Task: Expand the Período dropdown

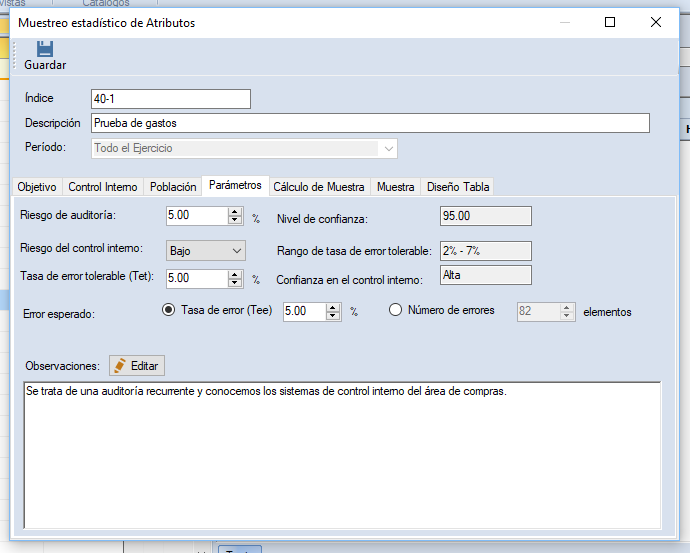Action: (x=387, y=148)
